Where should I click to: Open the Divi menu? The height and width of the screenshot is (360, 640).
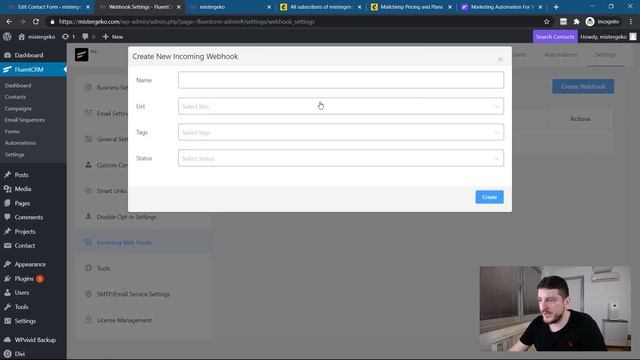click(20, 354)
